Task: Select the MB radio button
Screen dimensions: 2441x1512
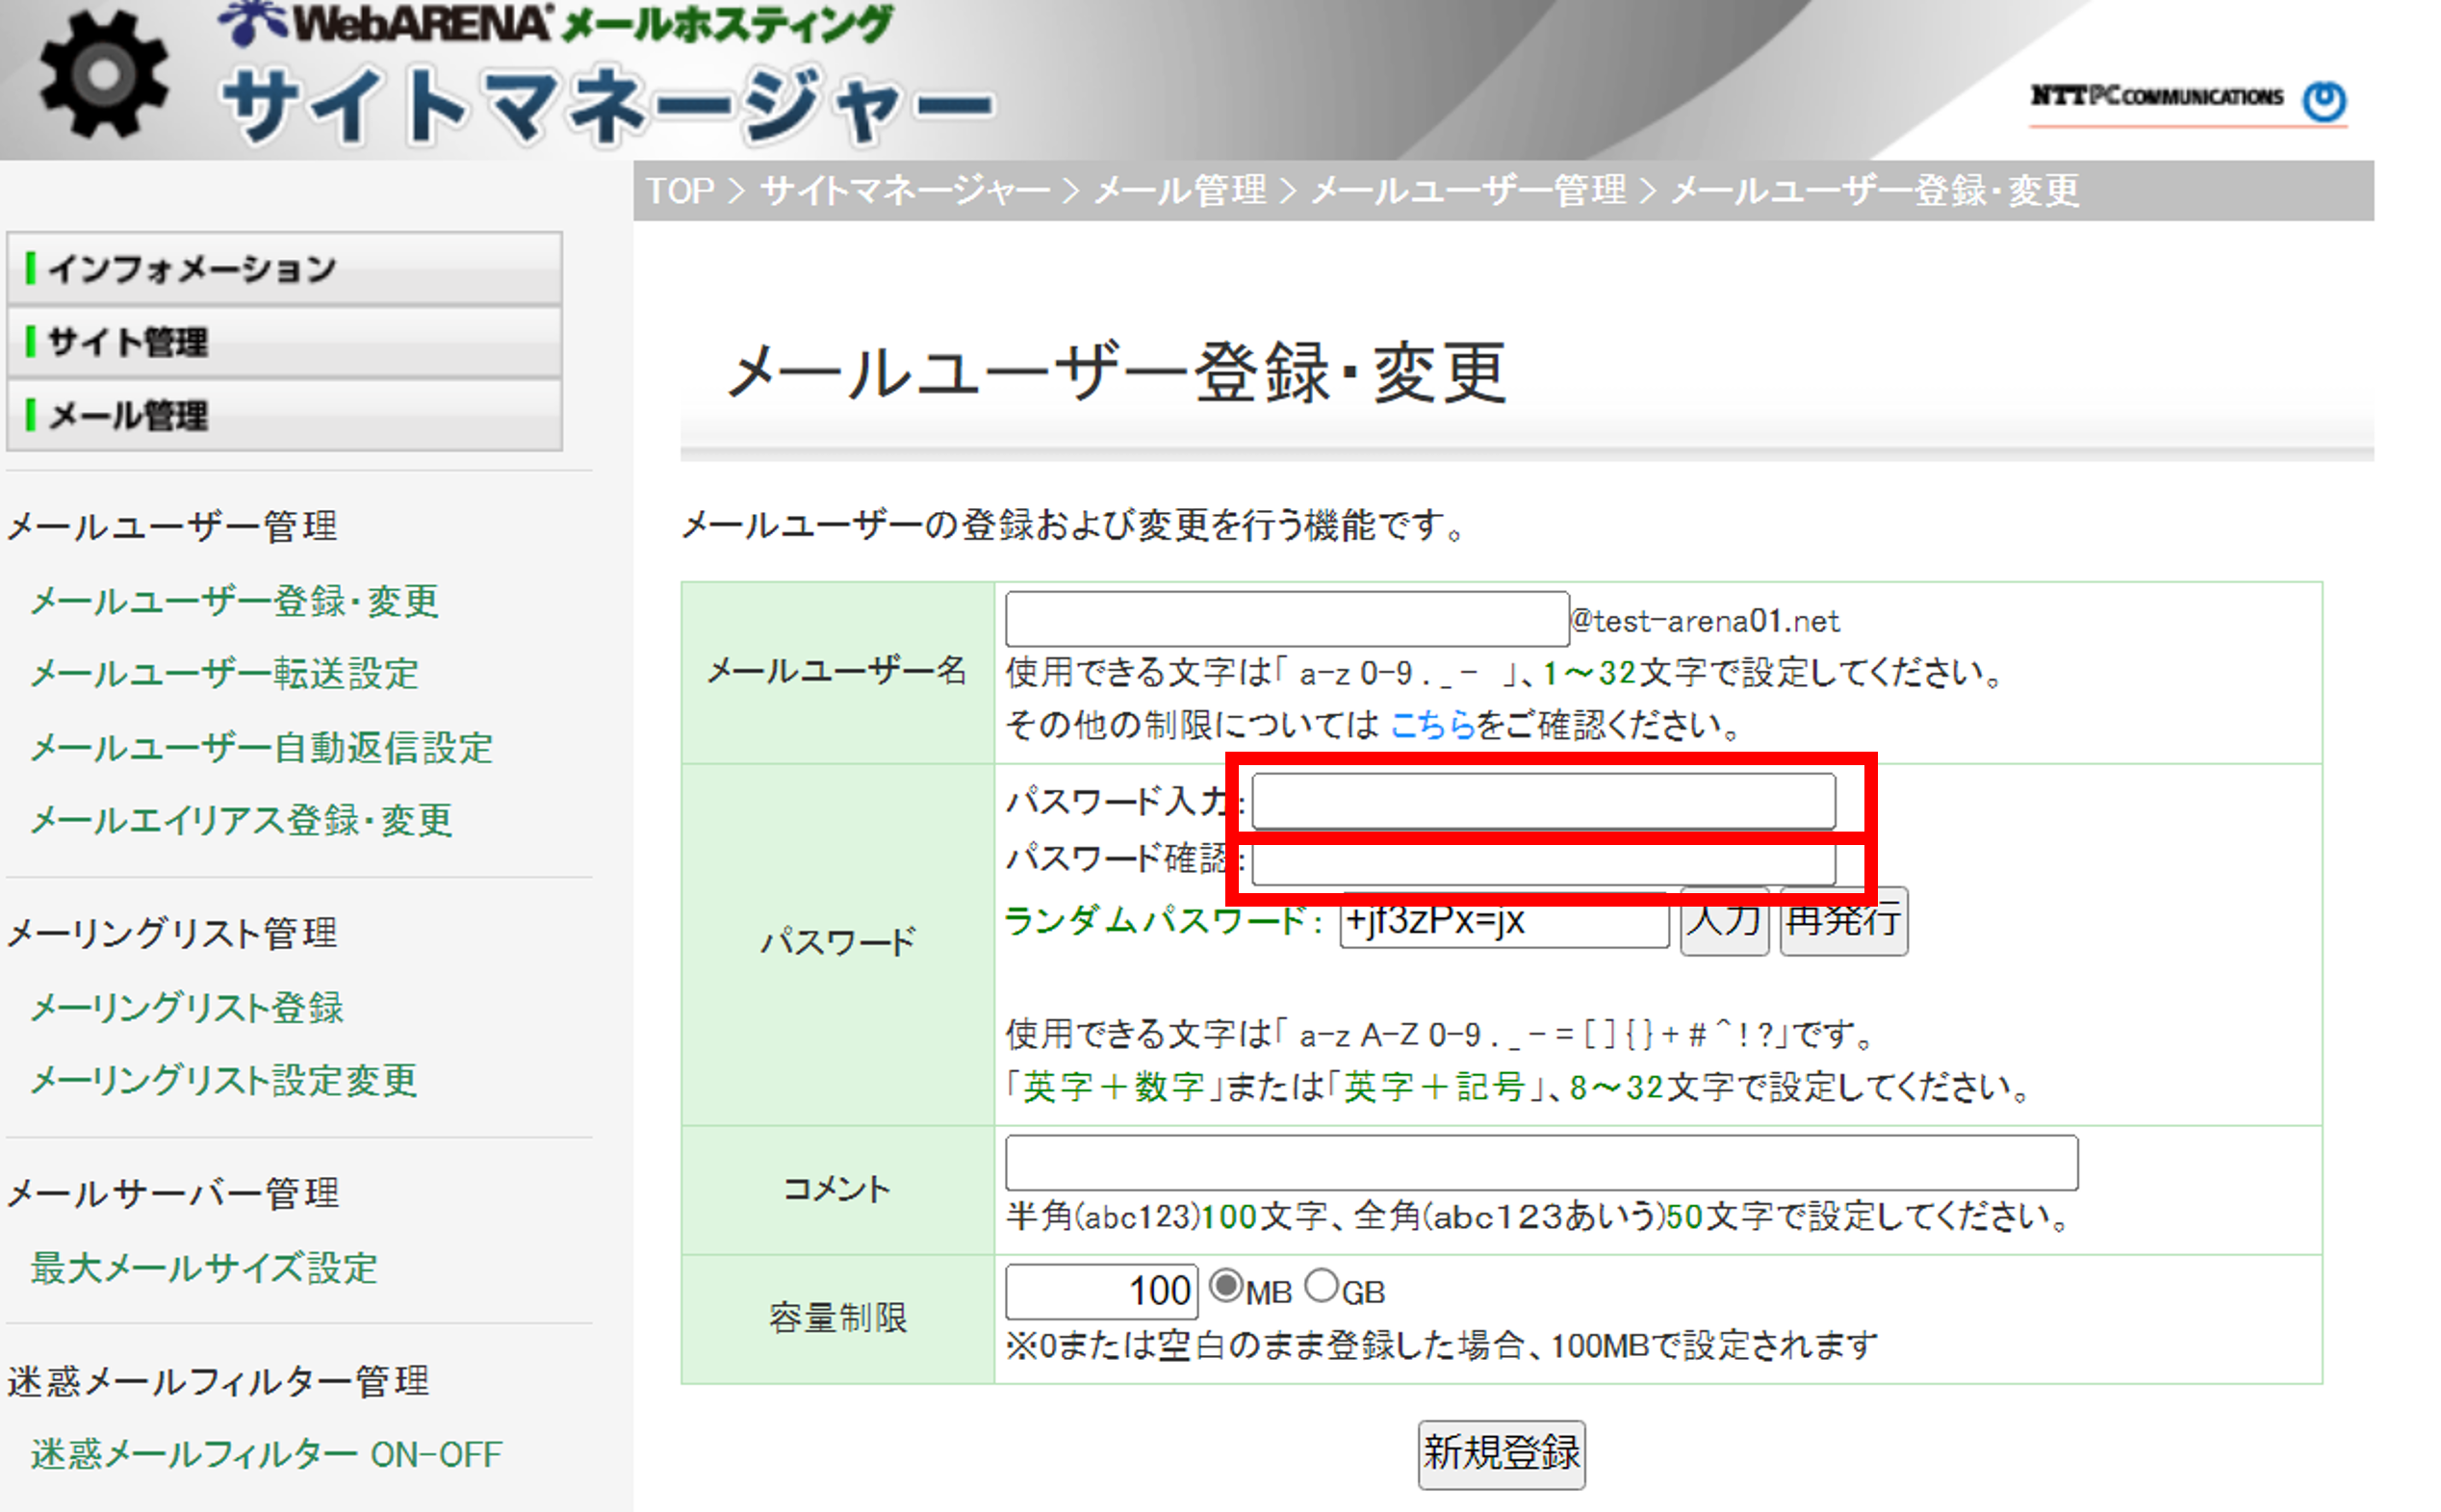Action: [1225, 1286]
